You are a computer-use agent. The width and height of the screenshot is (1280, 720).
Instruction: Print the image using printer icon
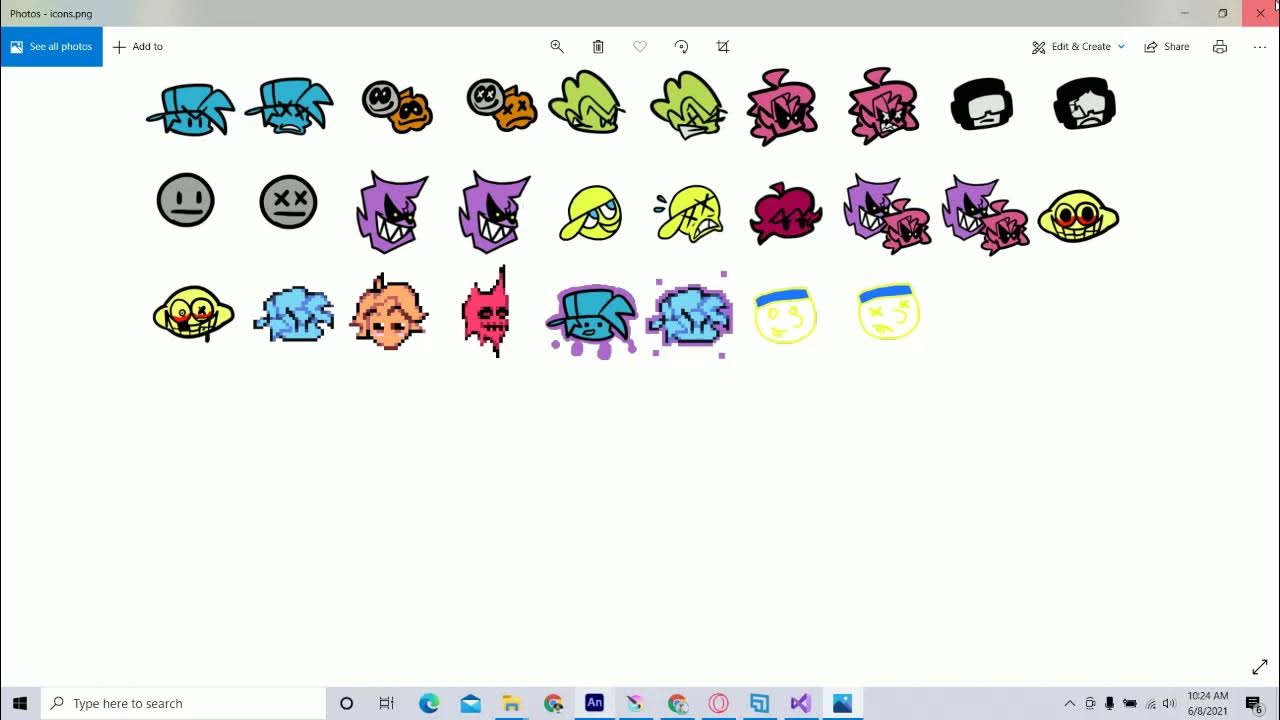tap(1220, 47)
